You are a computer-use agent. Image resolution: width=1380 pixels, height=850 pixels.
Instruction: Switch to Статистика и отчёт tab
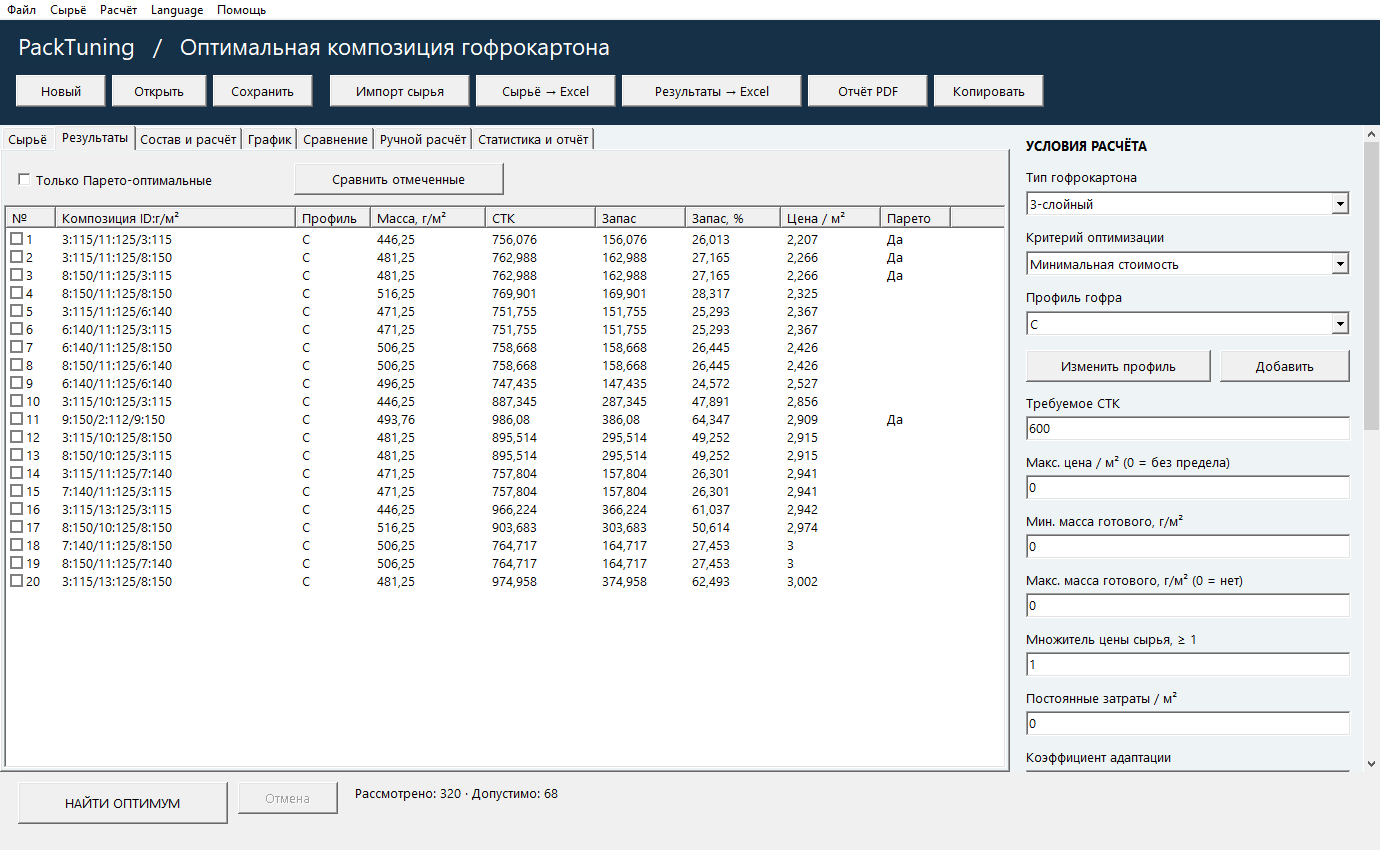coord(534,140)
